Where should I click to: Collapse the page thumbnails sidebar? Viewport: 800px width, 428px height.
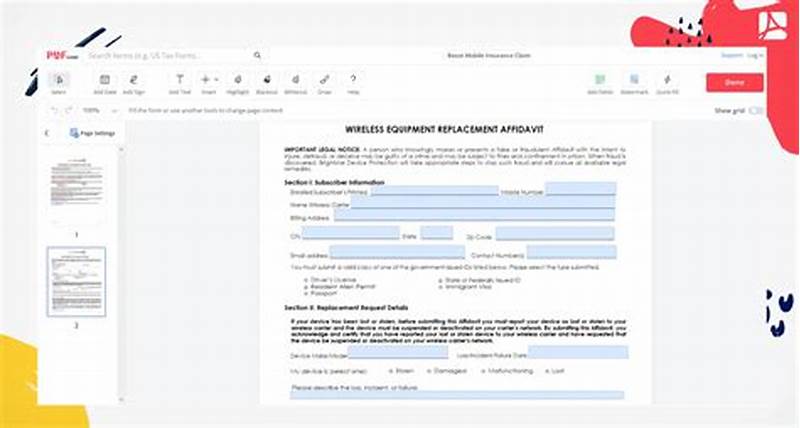click(47, 133)
